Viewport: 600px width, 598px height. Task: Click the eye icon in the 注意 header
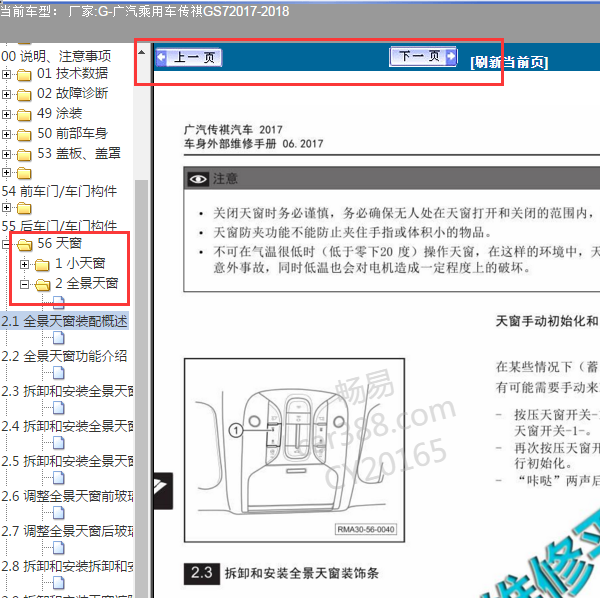coord(198,179)
